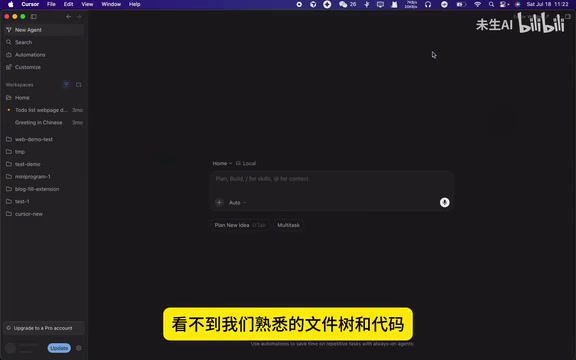Toggle the sidebar panel icon near window controls

[34, 17]
